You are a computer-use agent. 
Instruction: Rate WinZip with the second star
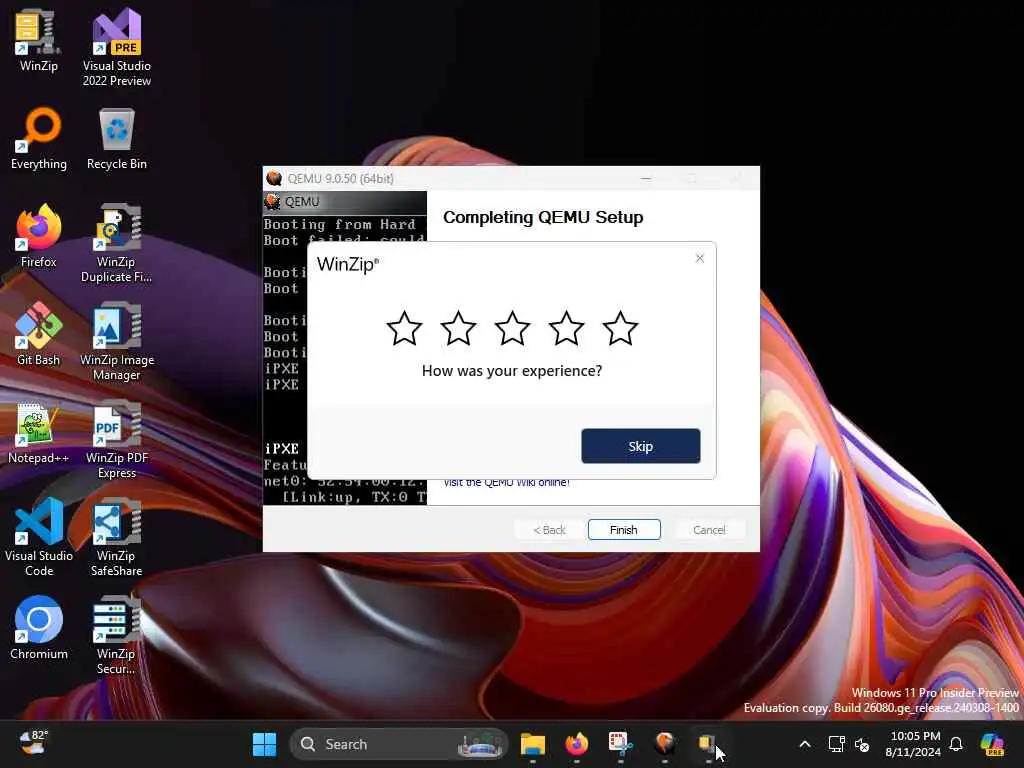tap(458, 328)
